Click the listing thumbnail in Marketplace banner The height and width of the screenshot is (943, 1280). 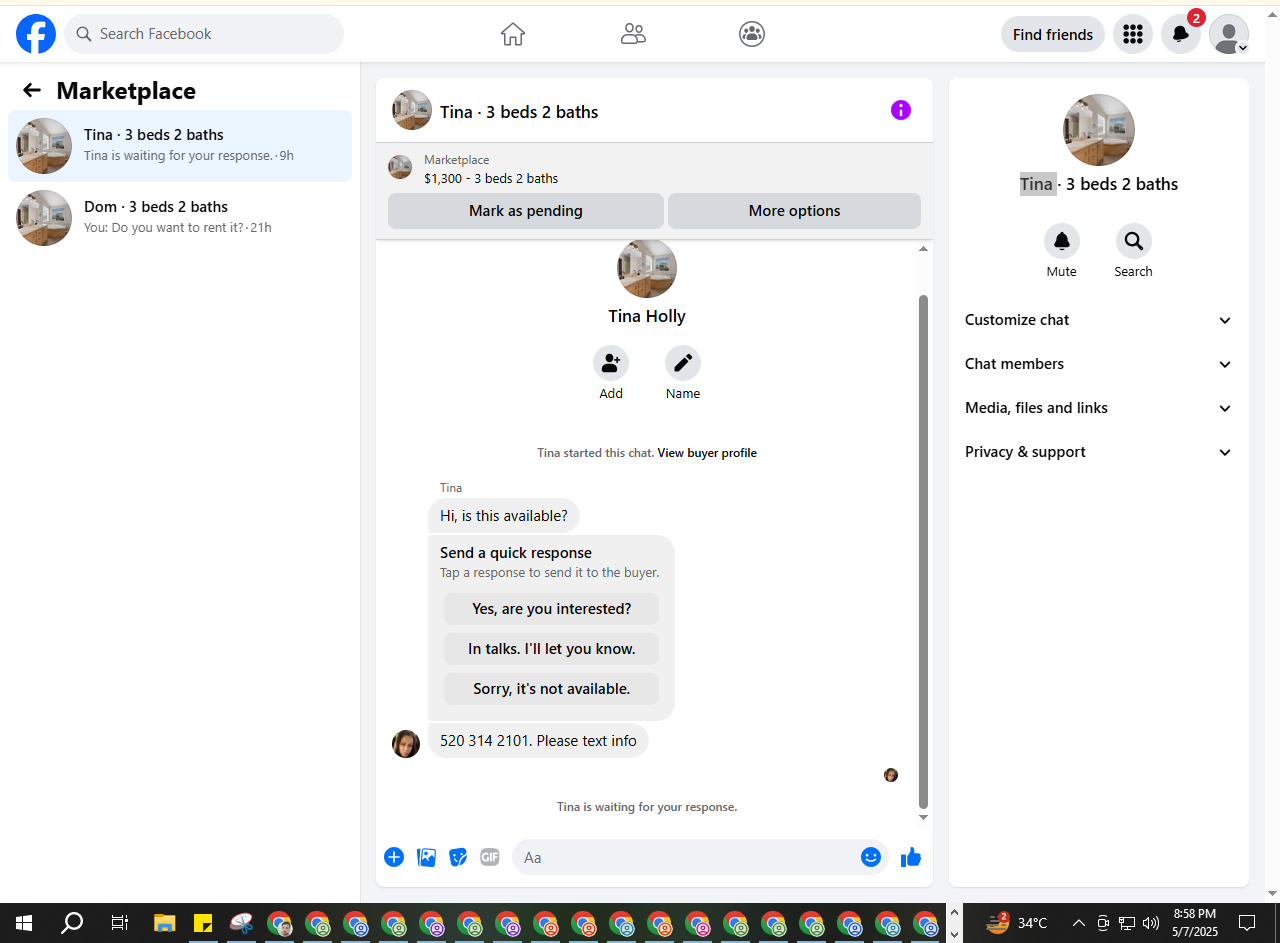pos(400,167)
